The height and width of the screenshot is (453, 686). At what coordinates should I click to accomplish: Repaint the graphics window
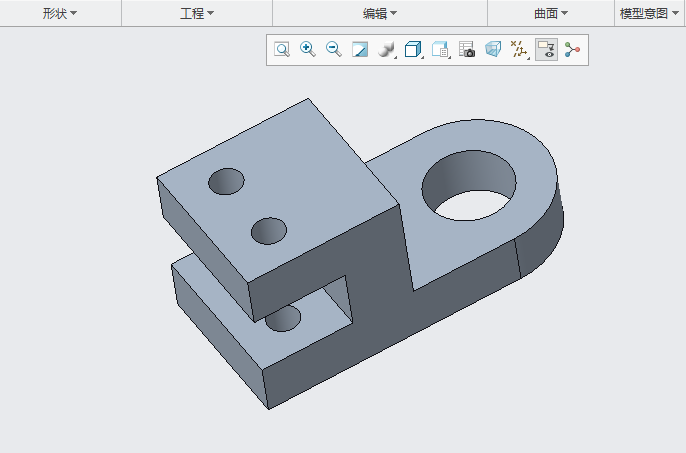click(x=360, y=50)
